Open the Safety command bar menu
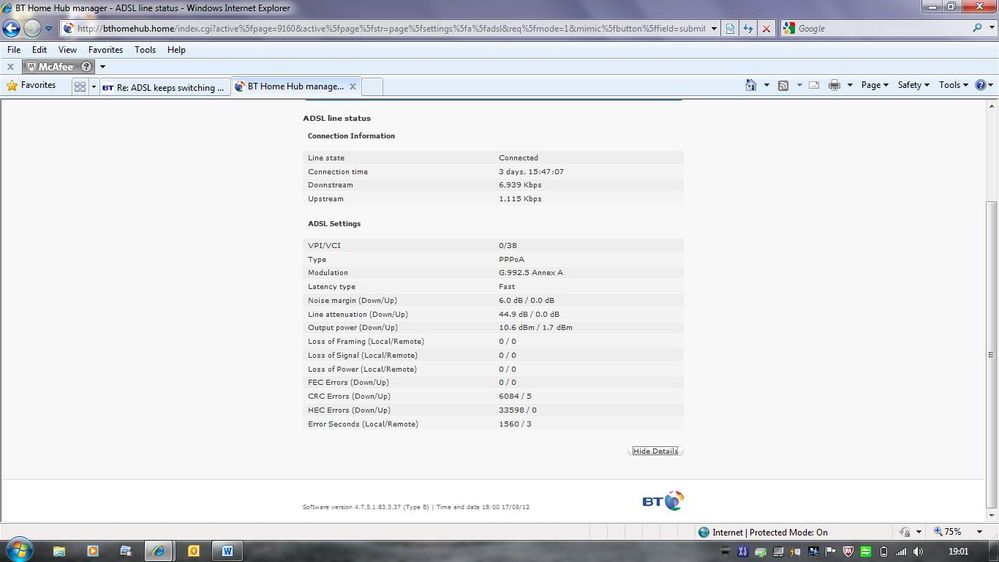The image size is (999, 562). pos(913,85)
